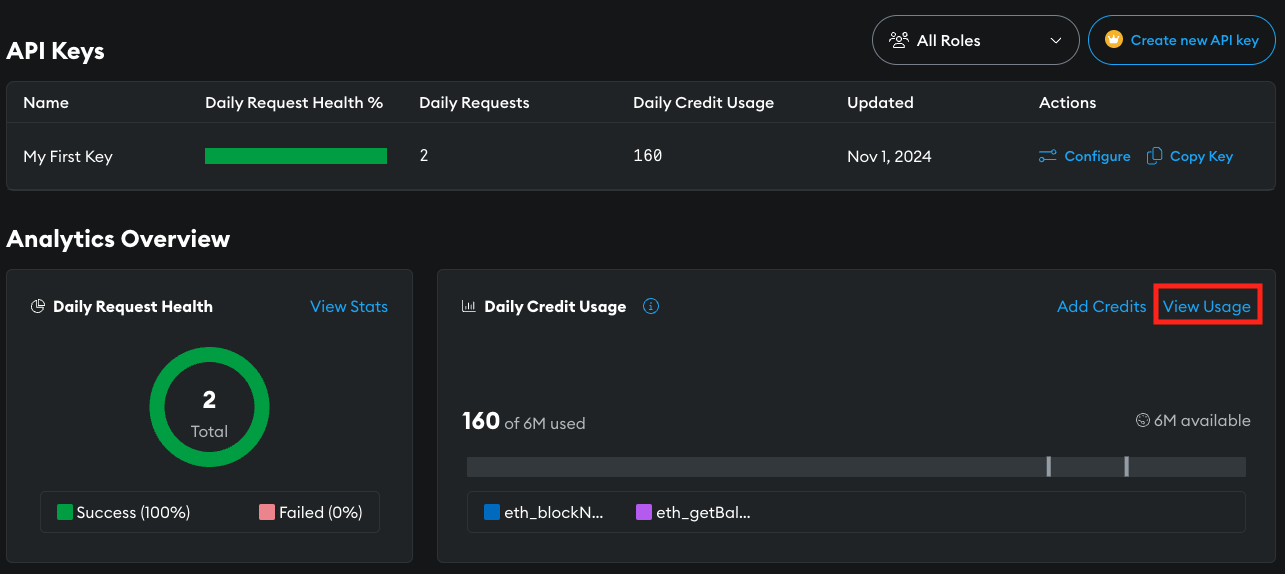Click Add Credits link
Image resolution: width=1285 pixels, height=574 pixels.
click(1101, 307)
